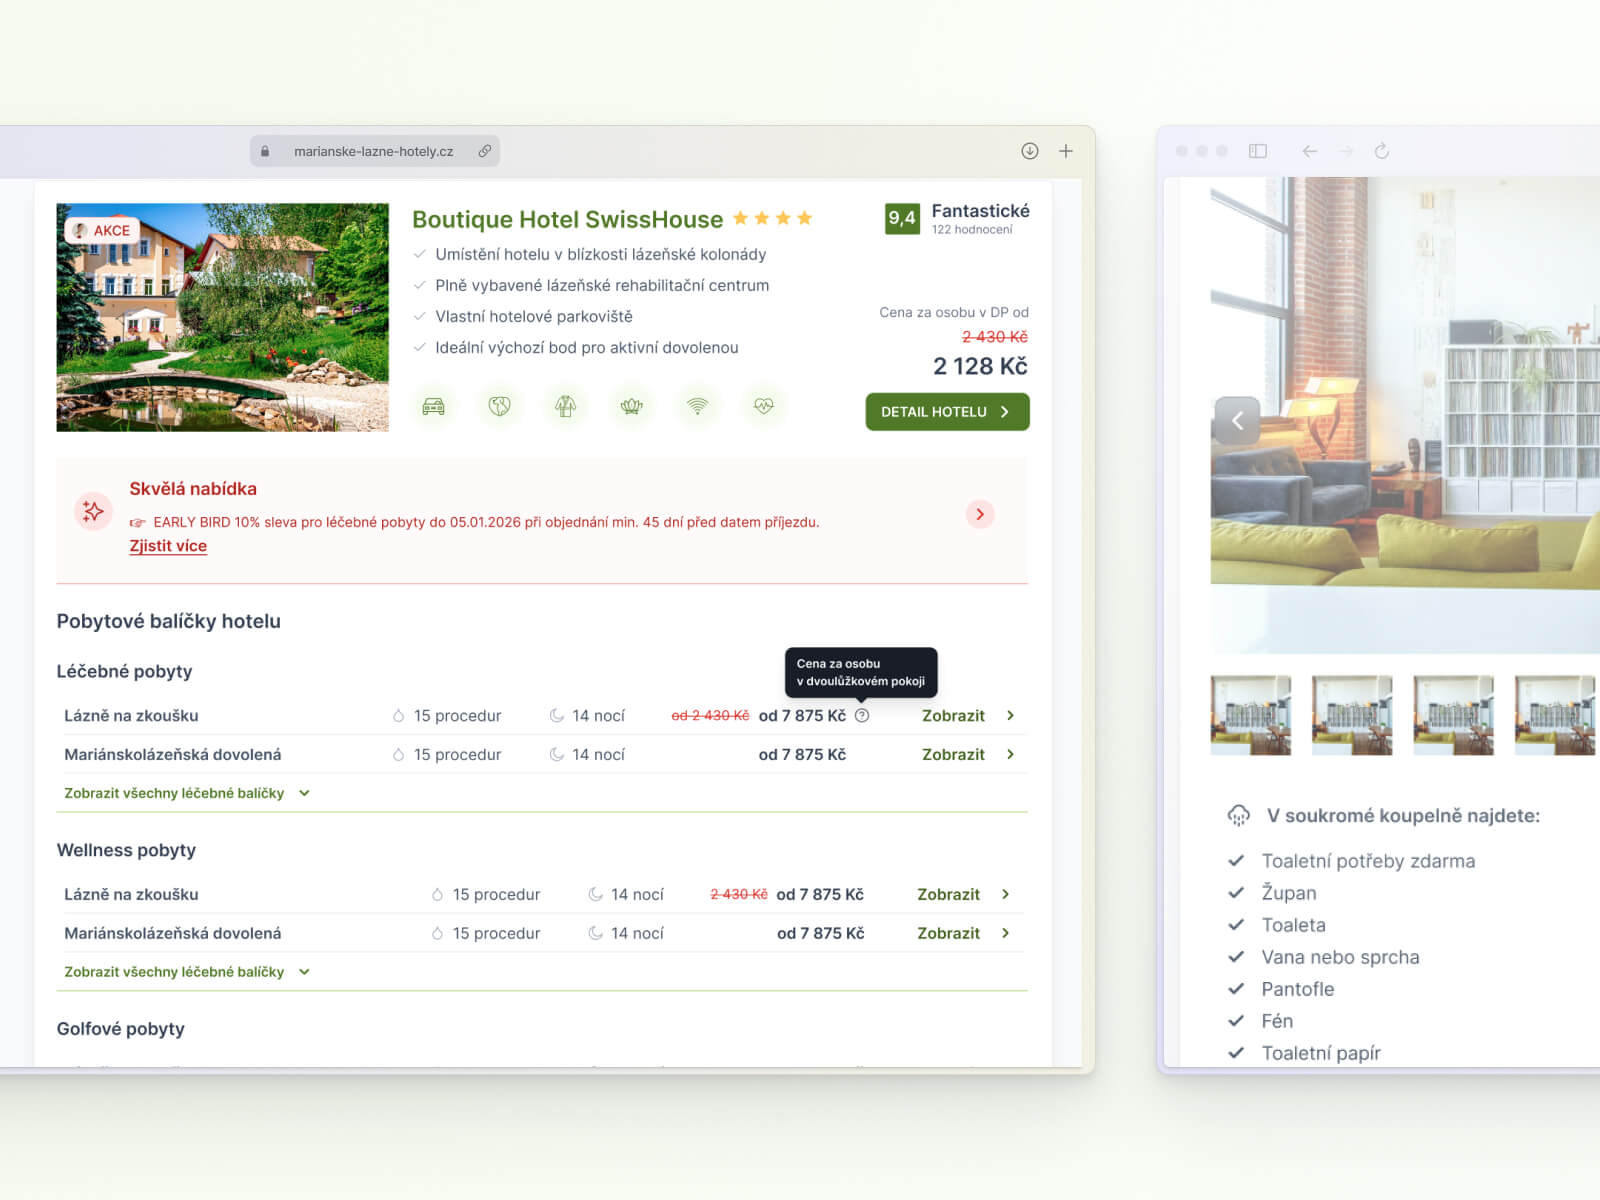Image resolution: width=1600 pixels, height=1200 pixels.
Task: Open Lázně na zkoušku arrow in Wellness pobyty
Action: [x=1005, y=894]
